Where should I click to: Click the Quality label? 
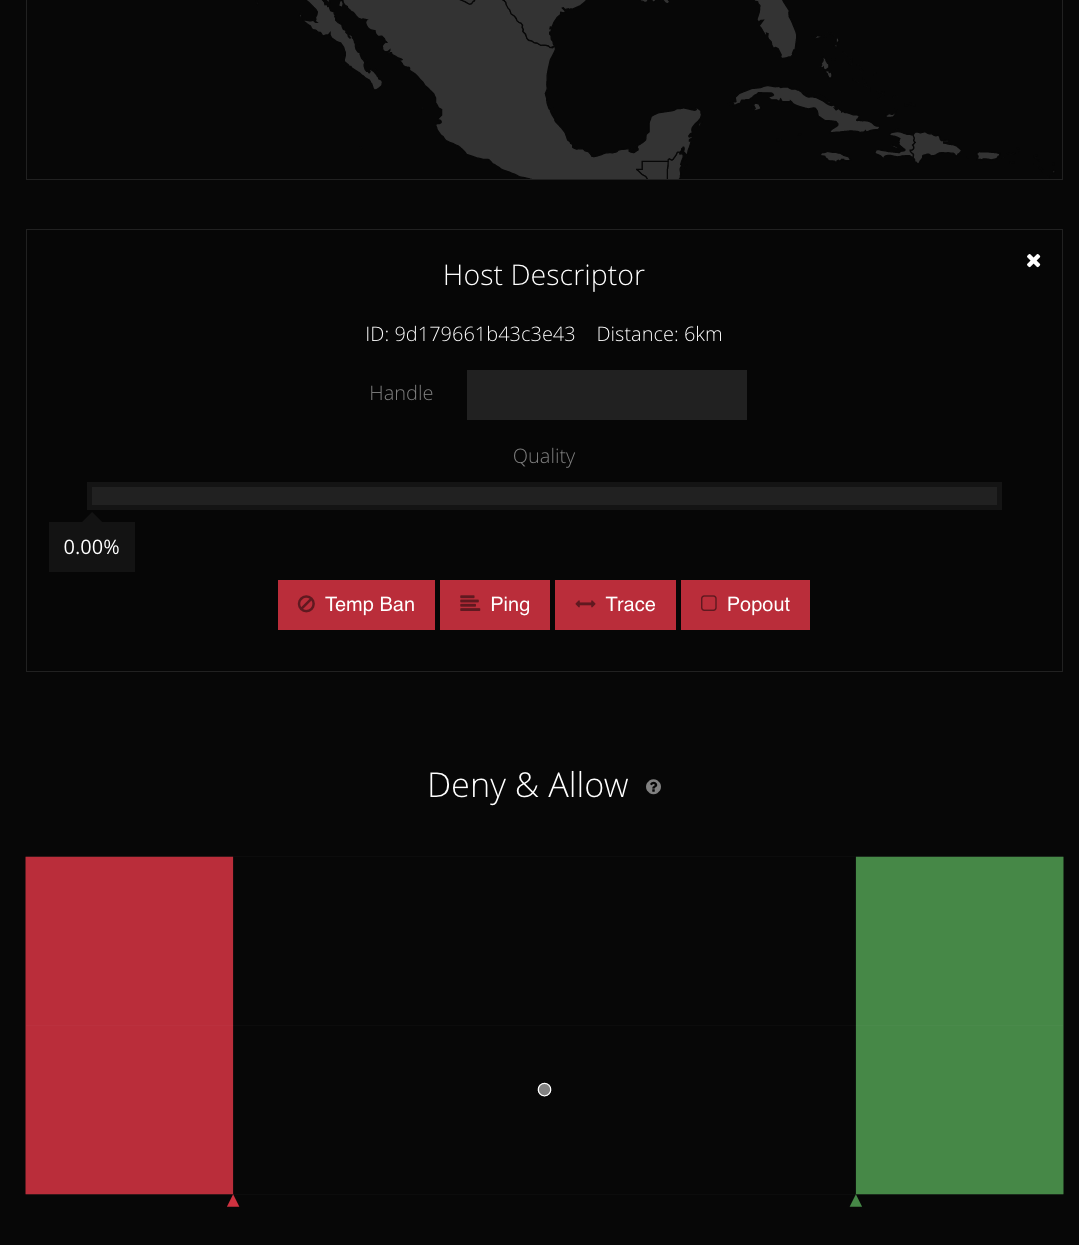coord(544,456)
